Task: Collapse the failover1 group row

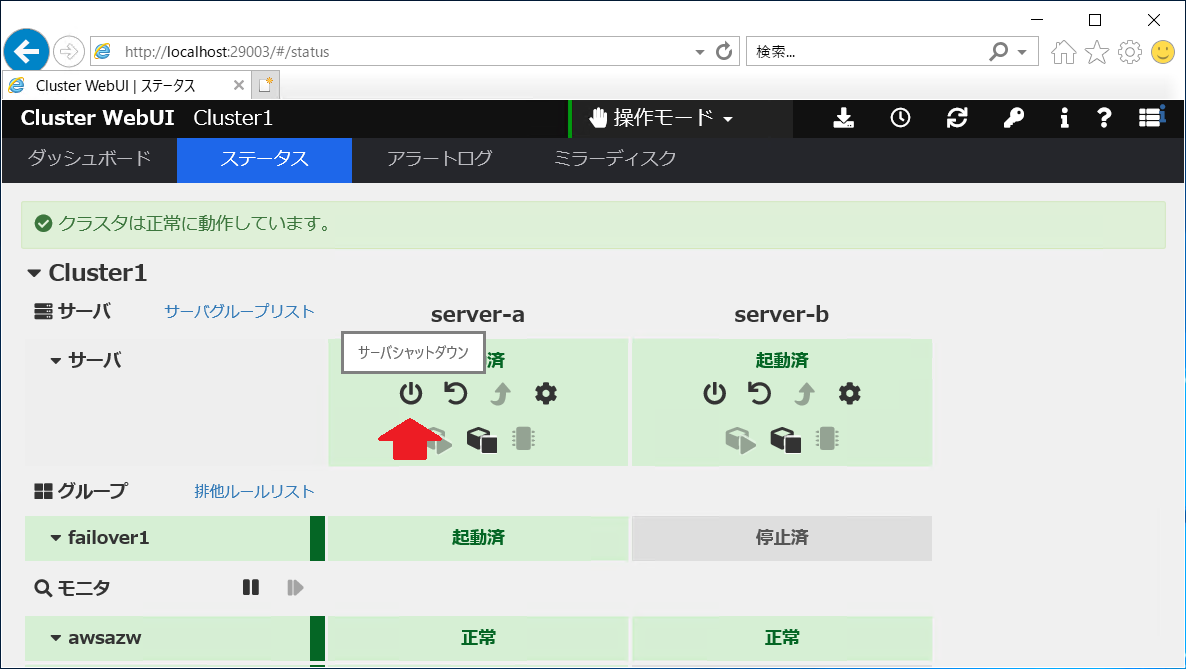Action: pyautogui.click(x=56, y=538)
